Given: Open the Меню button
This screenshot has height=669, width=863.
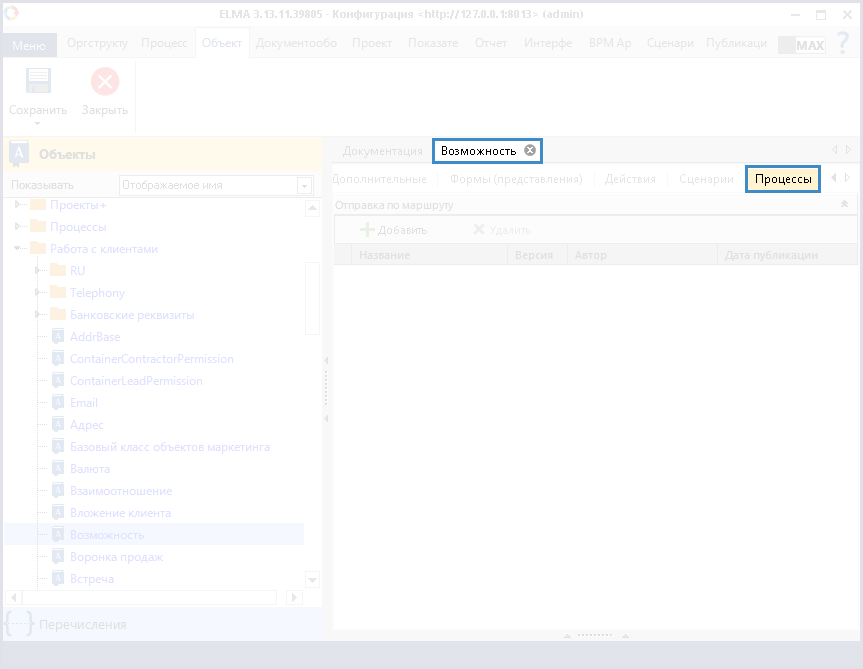Looking at the screenshot, I should pyautogui.click(x=28, y=45).
